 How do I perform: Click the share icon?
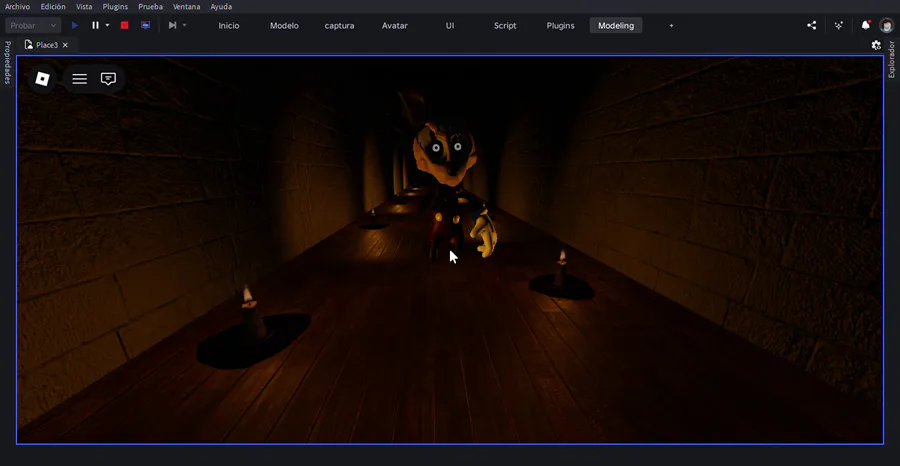coord(812,25)
